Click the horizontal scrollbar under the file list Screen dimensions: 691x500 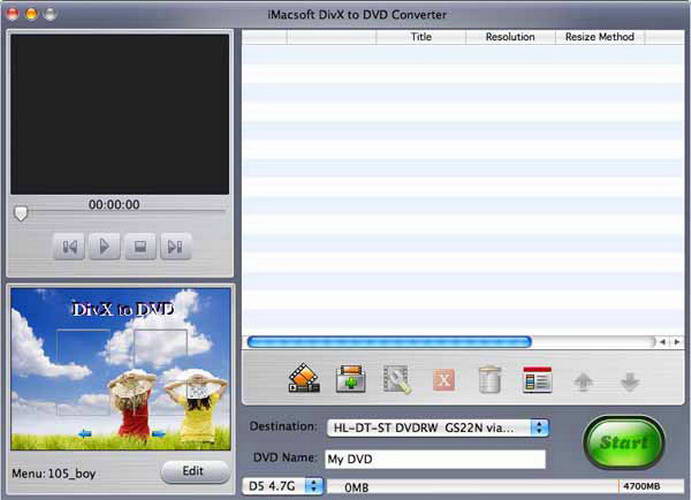pyautogui.click(x=390, y=342)
